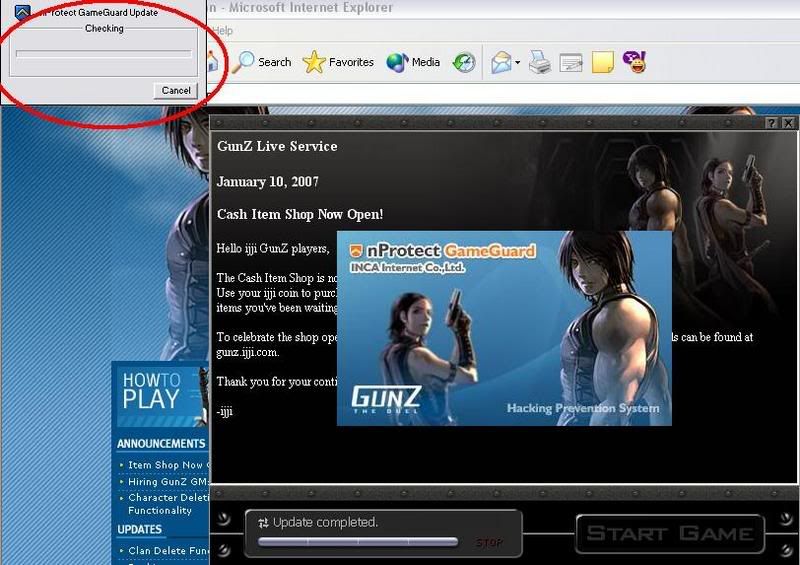Screen dimensions: 800x565
Task: Open the Clan Delete update link
Action: 168,551
